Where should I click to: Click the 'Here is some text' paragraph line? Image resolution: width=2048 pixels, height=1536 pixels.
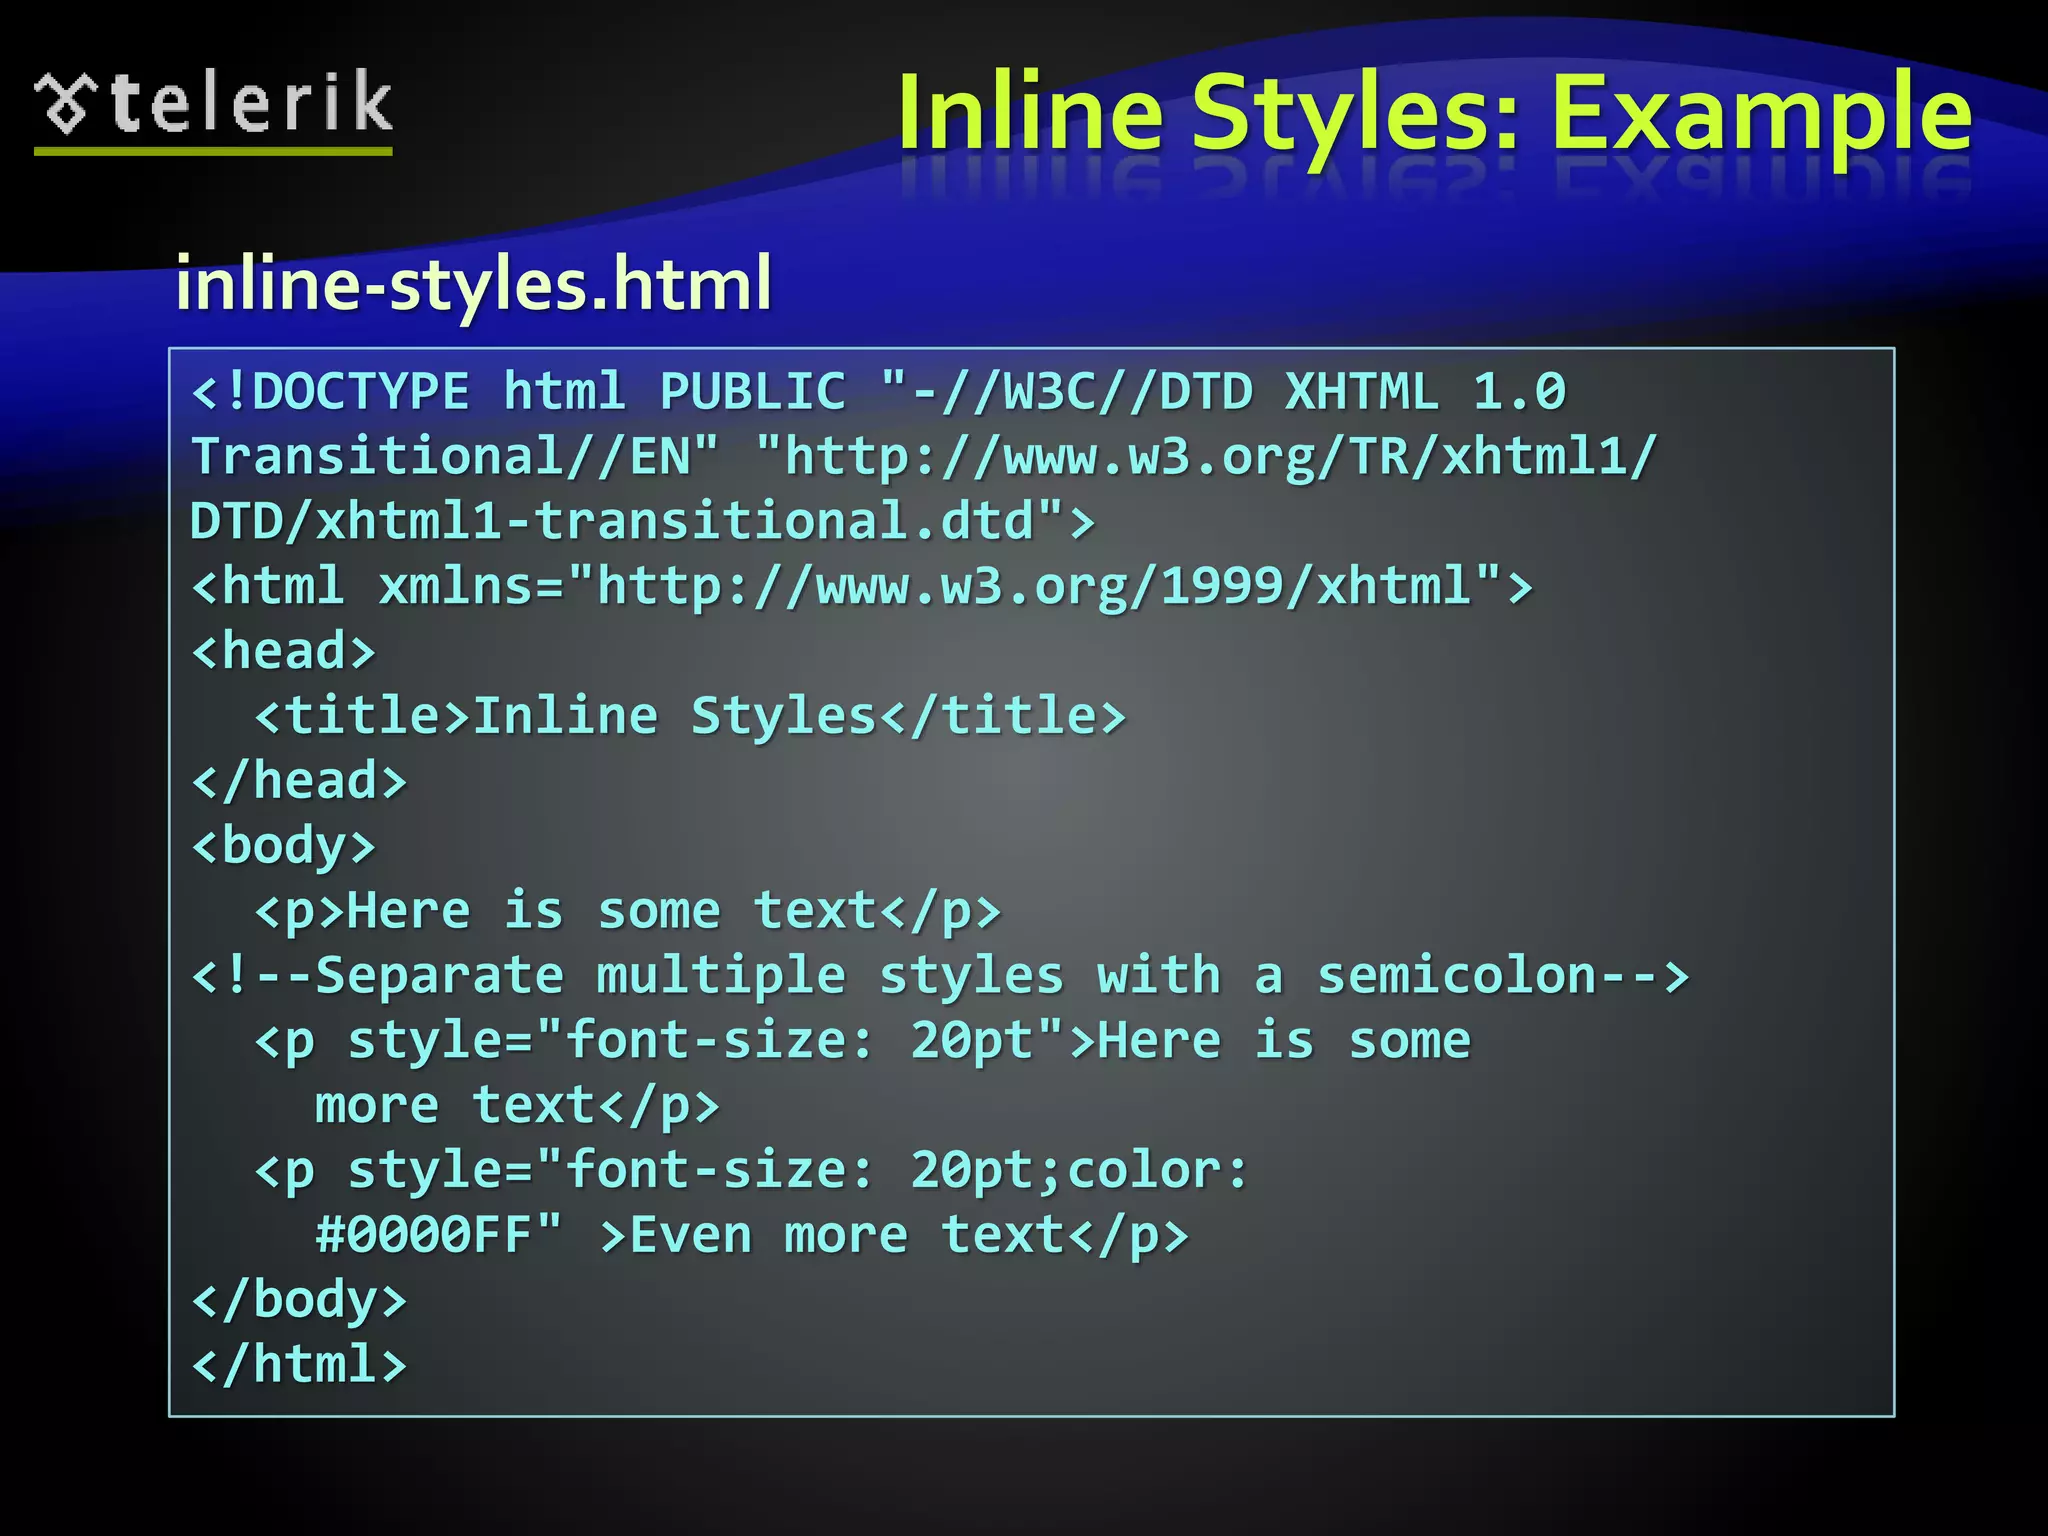627,911
